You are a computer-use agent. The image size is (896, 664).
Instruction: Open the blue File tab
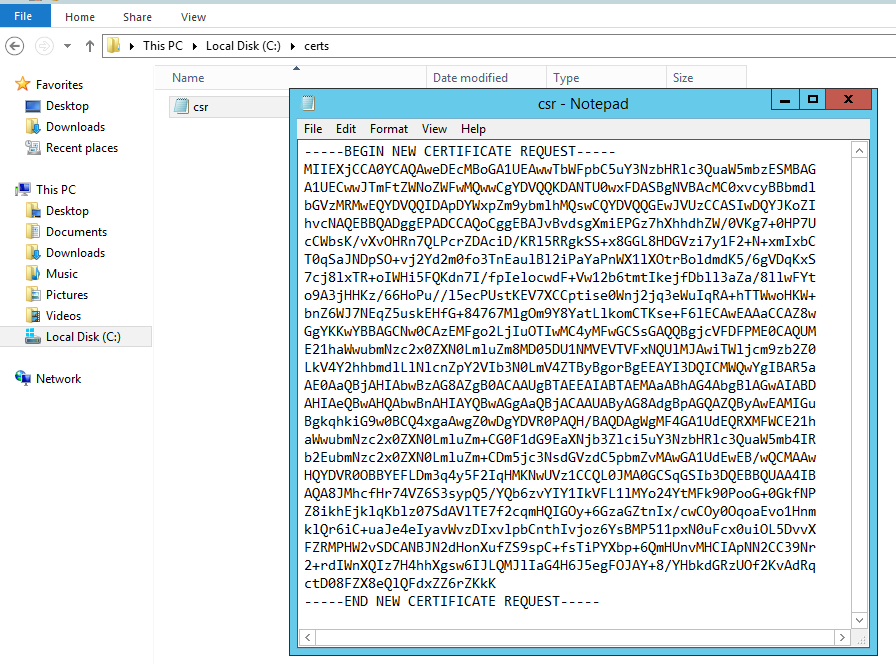point(23,17)
